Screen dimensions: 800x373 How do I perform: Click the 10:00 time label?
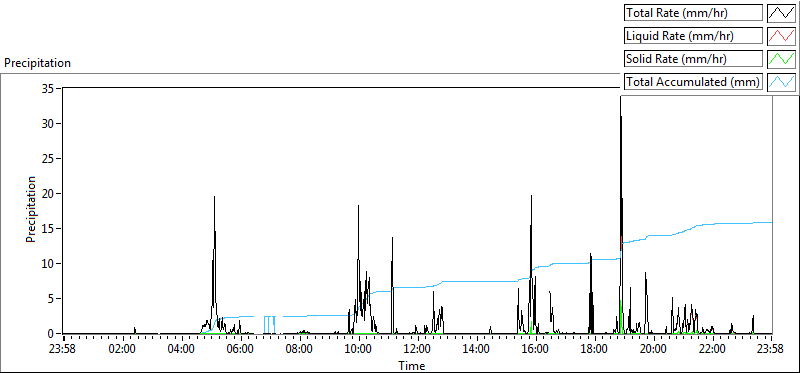click(359, 350)
